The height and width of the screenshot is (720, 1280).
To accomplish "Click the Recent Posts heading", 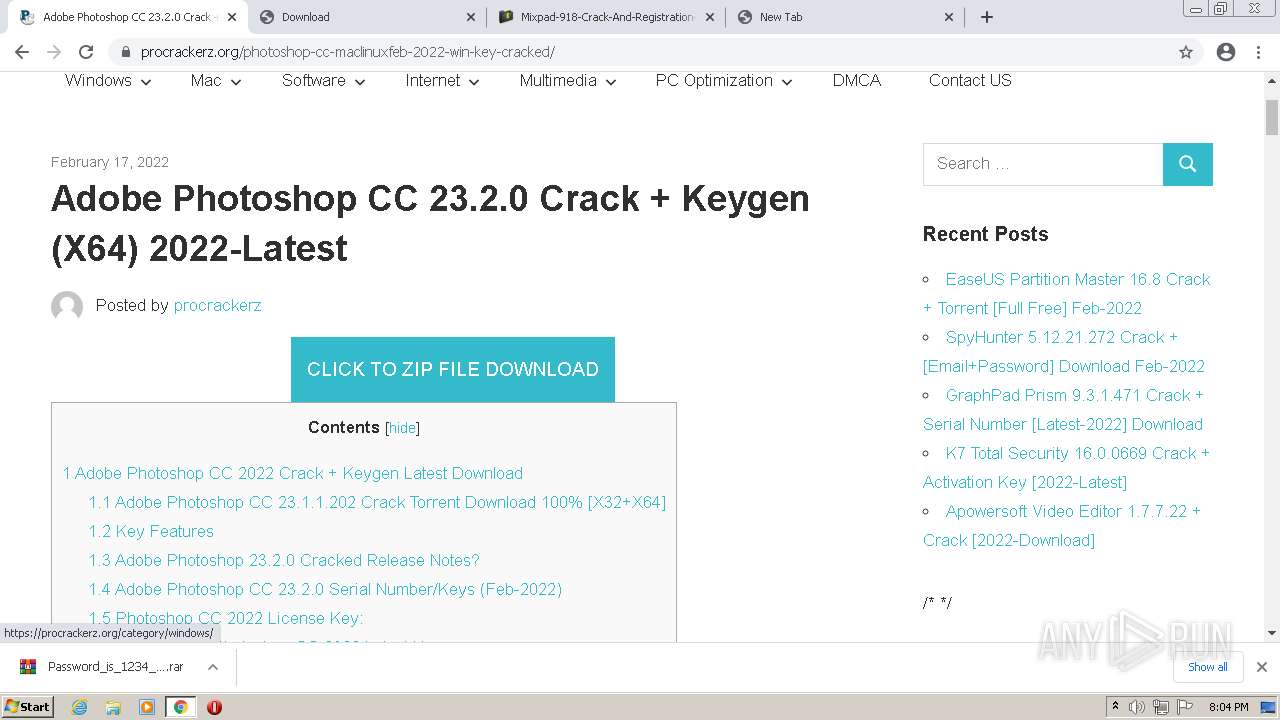I will [x=985, y=235].
